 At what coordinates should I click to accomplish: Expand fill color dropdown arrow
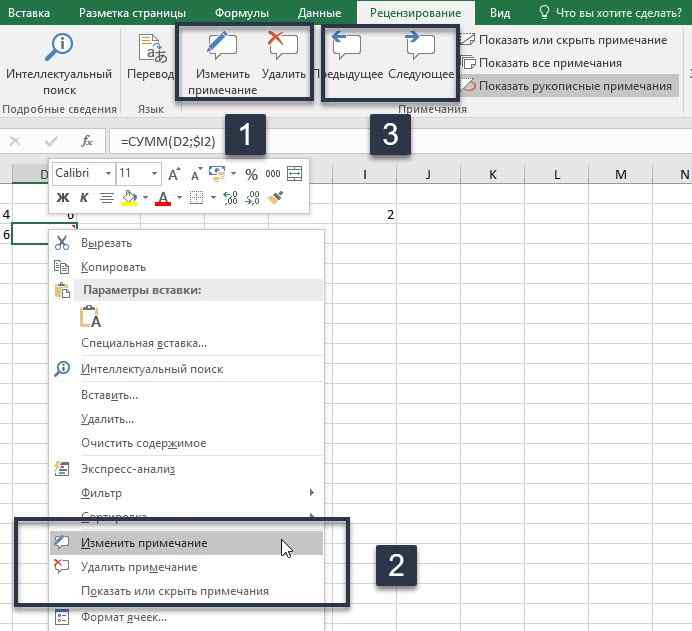coord(145,198)
